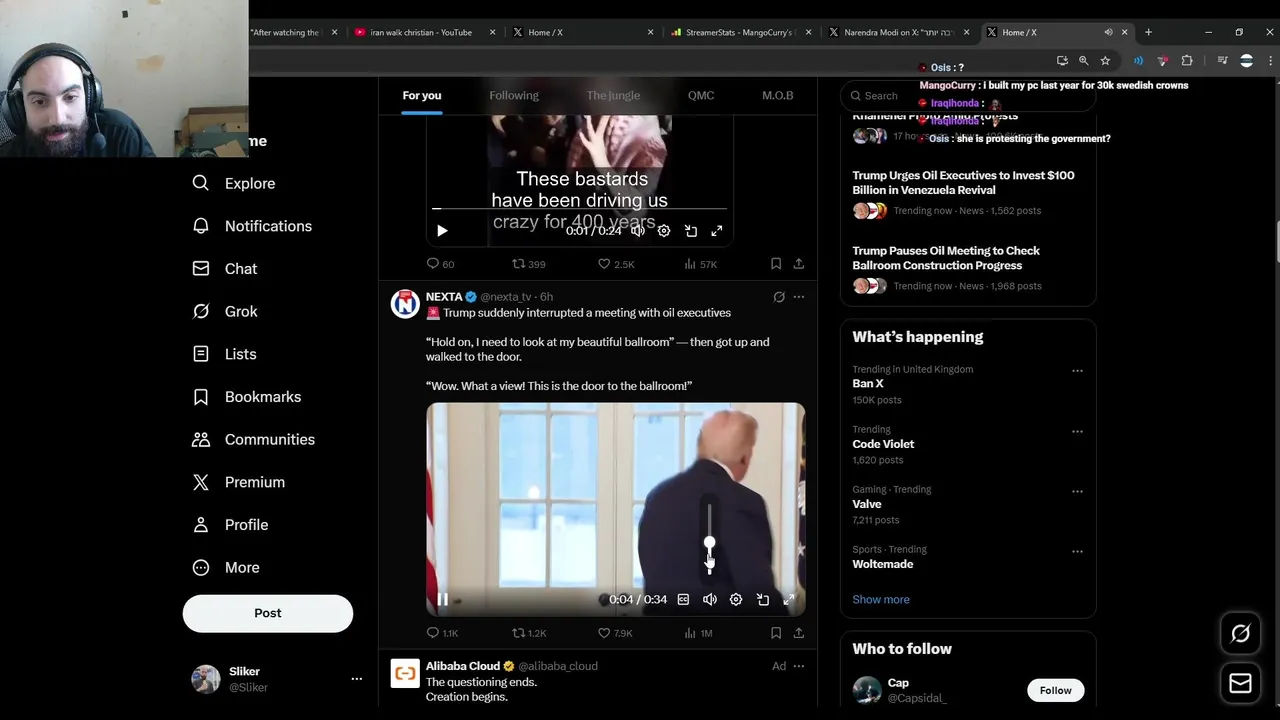Focus the X Search field
1280x720 pixels.
pos(968,96)
